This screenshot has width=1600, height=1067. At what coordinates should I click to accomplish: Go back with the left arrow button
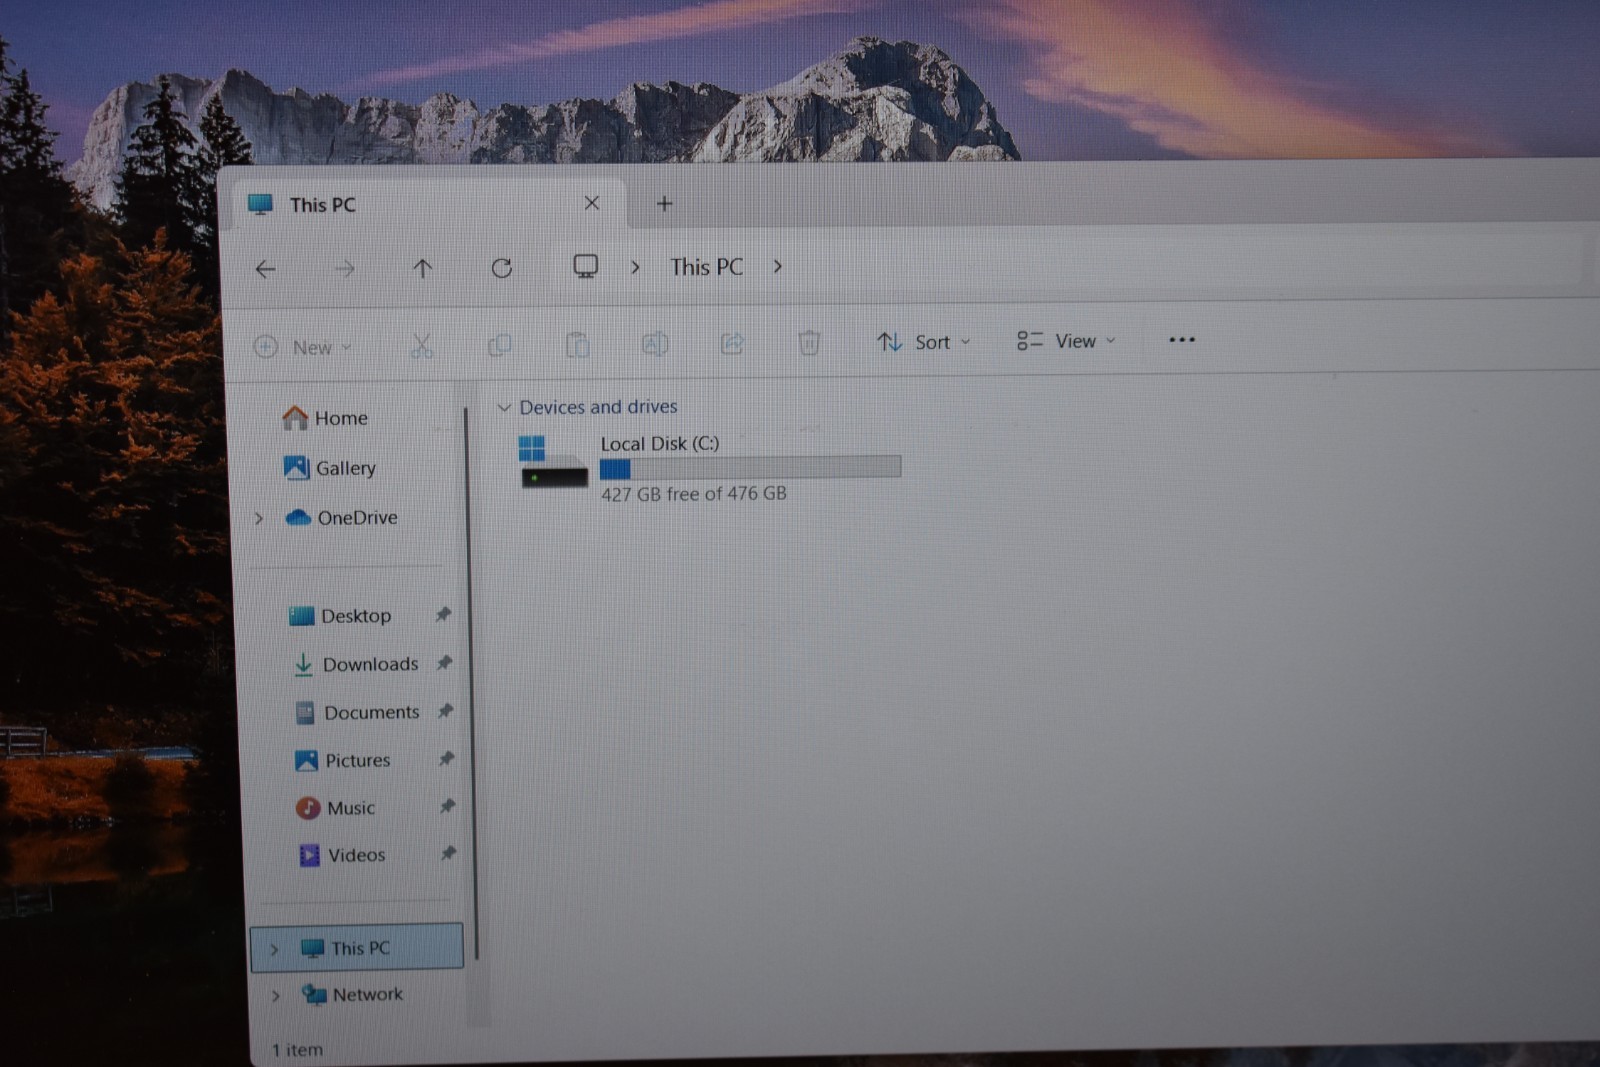pyautogui.click(x=265, y=269)
